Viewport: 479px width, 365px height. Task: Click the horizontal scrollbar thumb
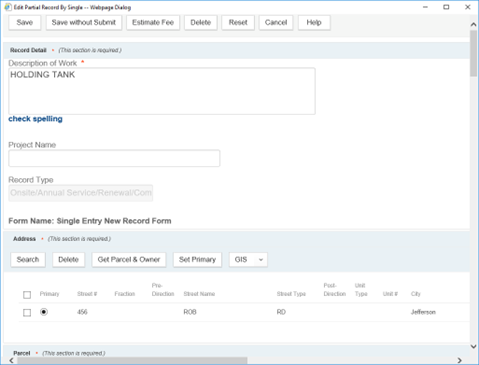pos(132,361)
